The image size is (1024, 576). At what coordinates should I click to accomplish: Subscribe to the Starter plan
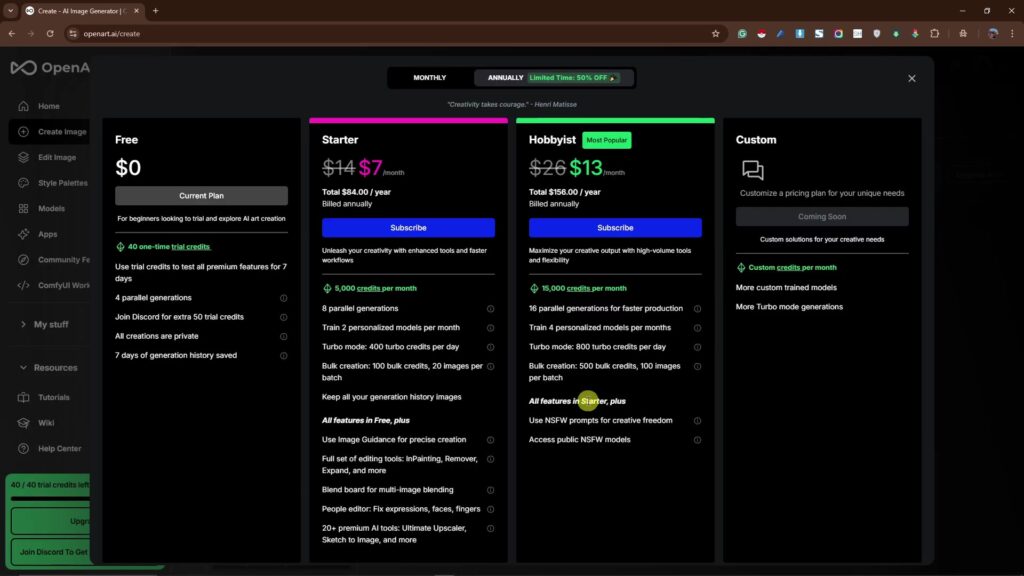click(408, 228)
